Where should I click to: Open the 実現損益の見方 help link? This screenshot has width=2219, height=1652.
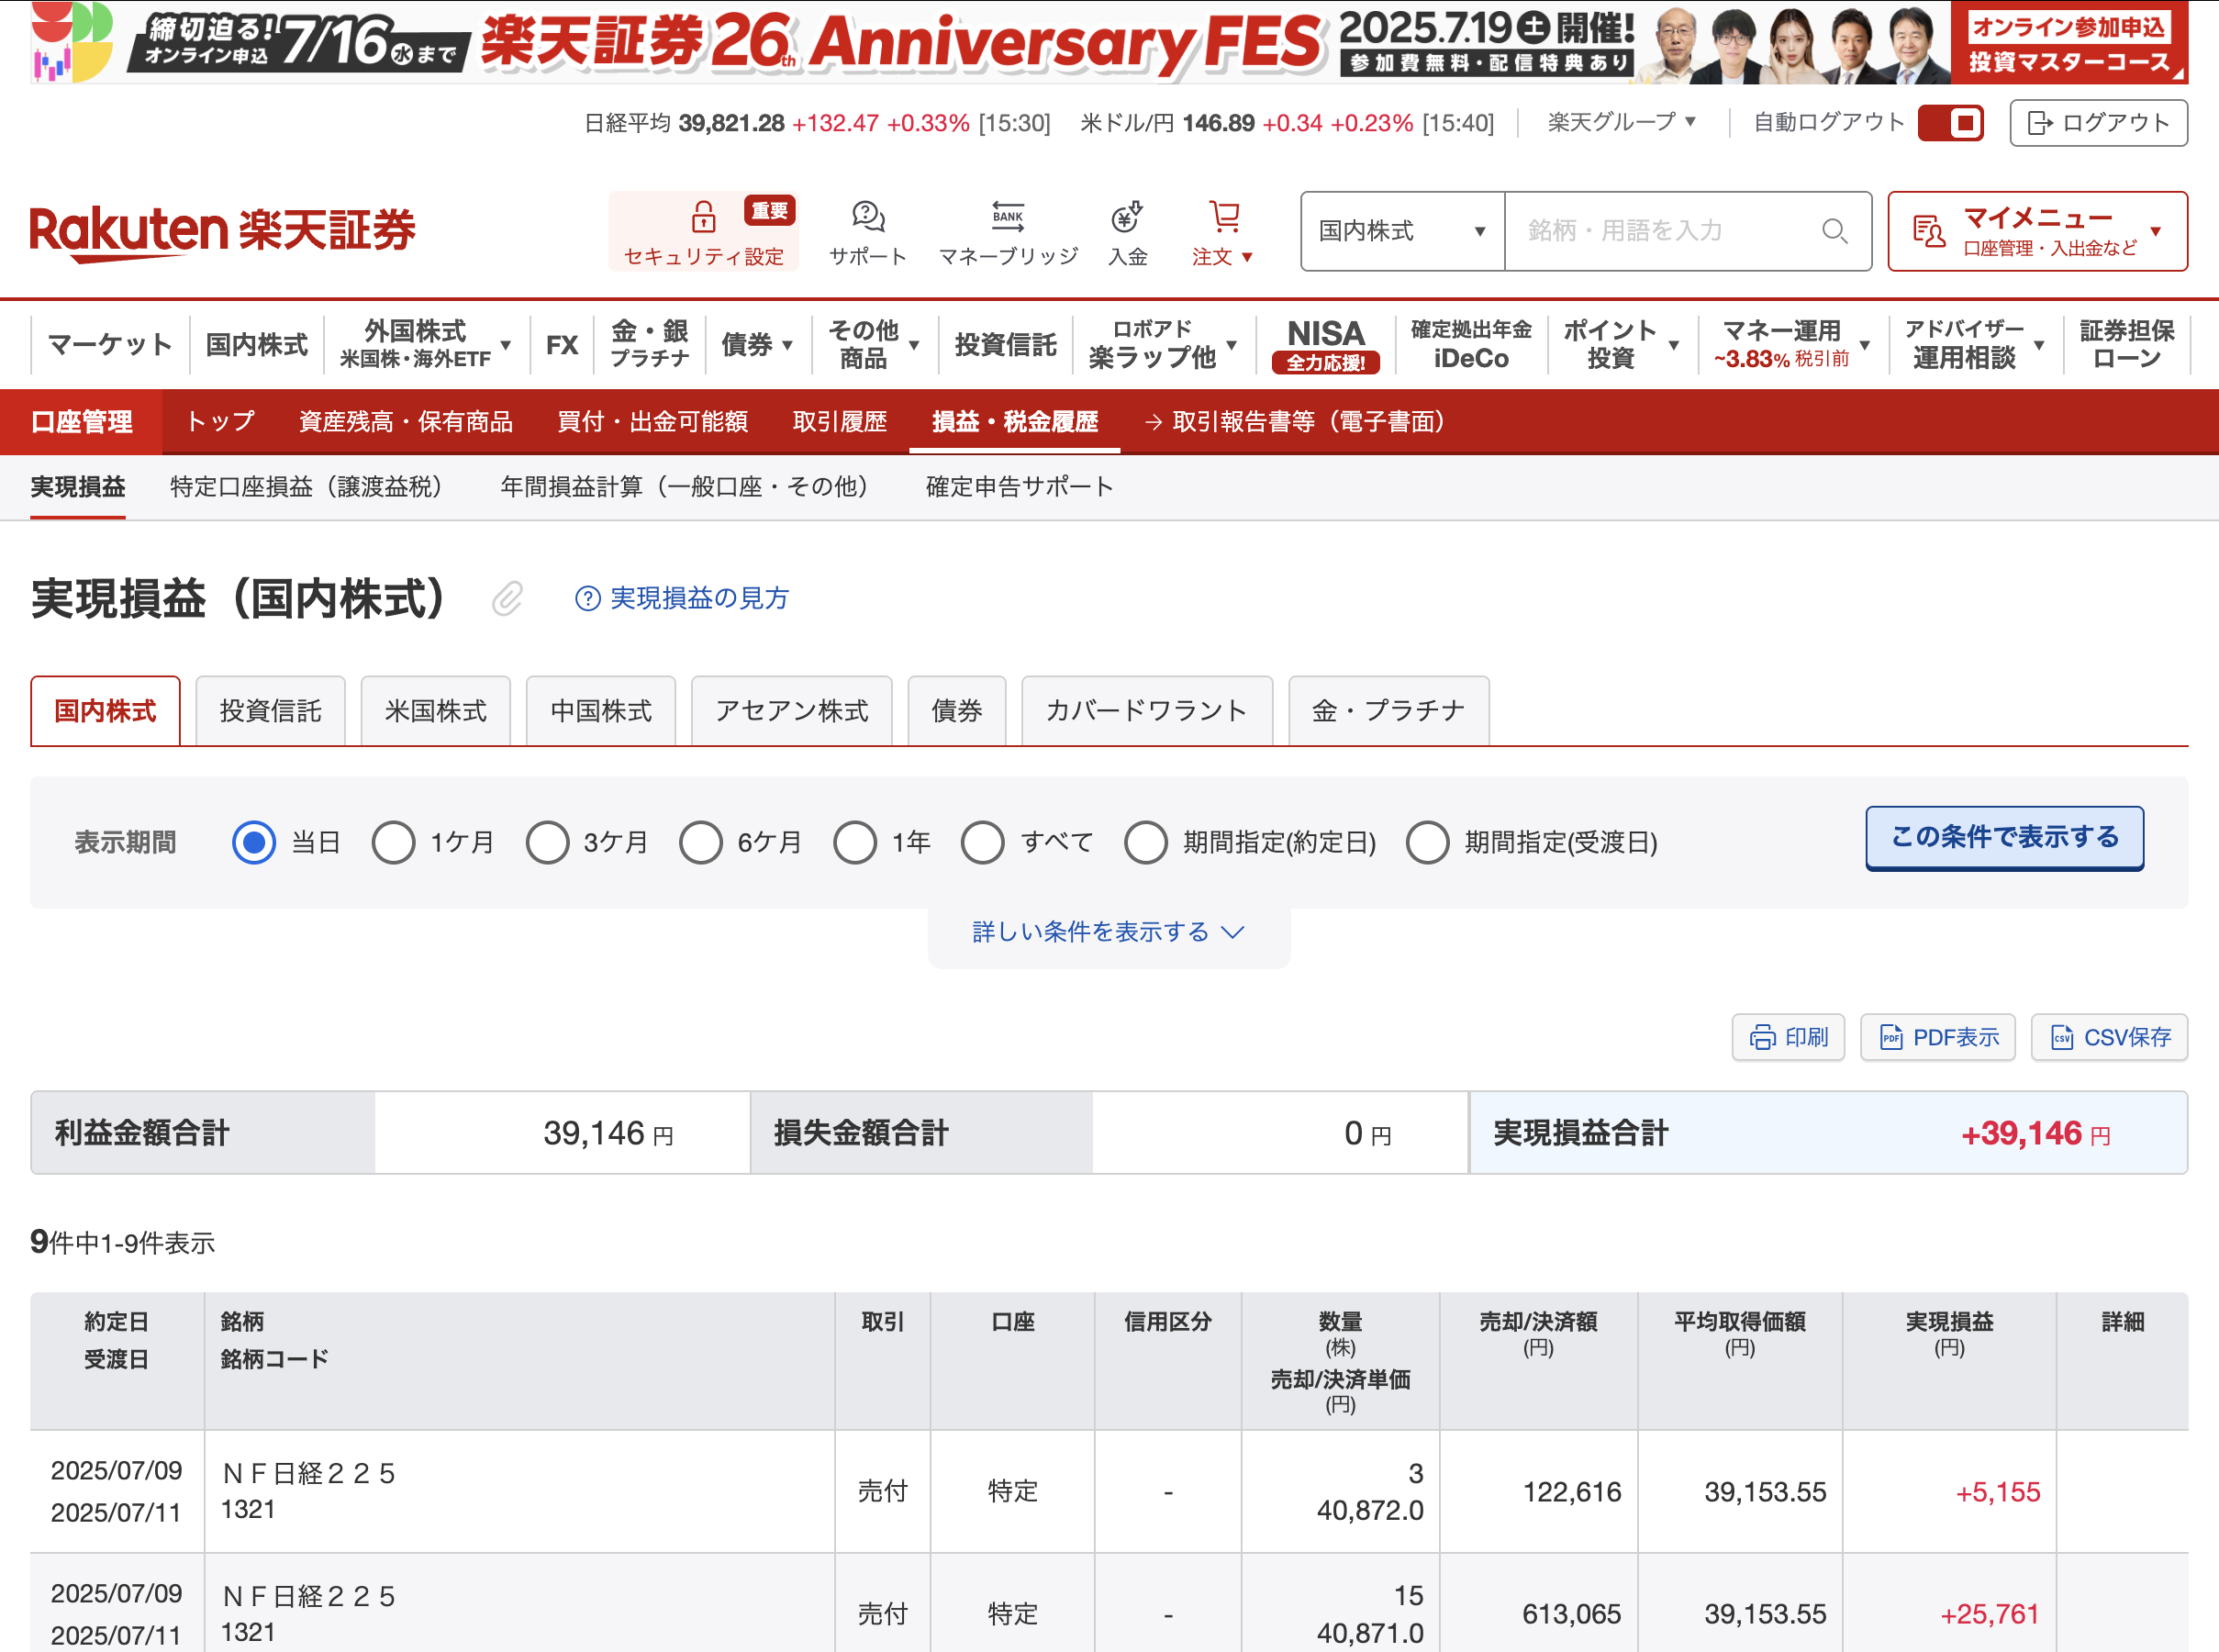(x=682, y=598)
